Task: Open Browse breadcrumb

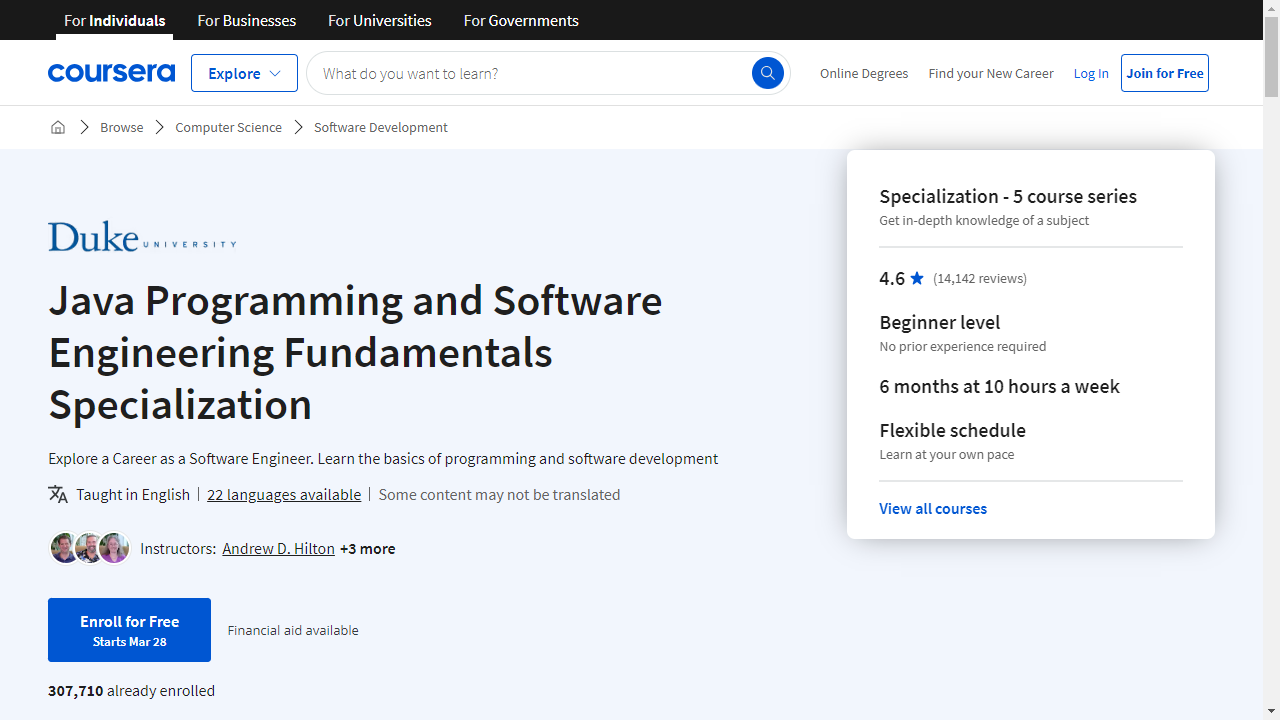Action: (122, 127)
